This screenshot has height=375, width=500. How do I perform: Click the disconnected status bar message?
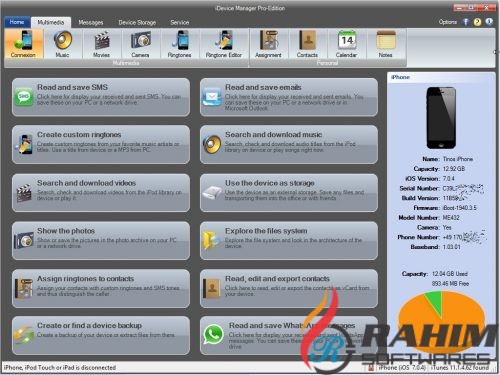tap(60, 367)
